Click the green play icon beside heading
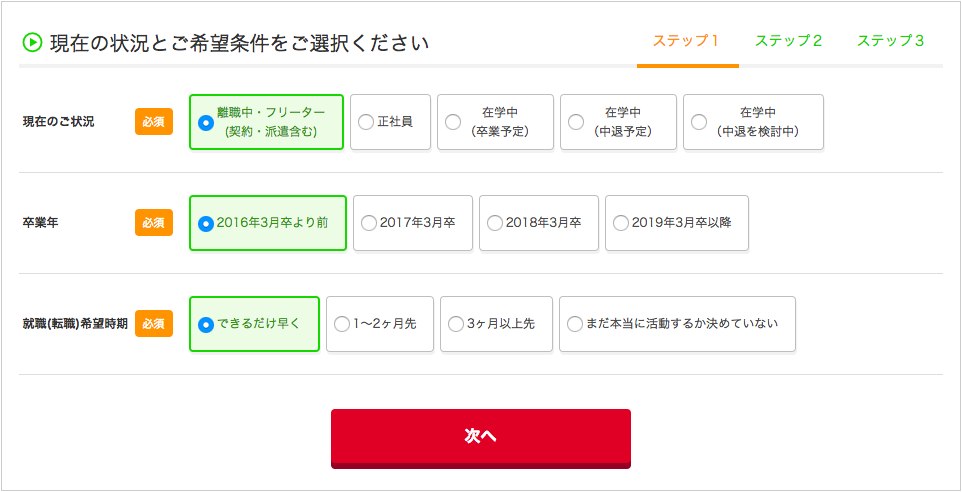Image resolution: width=962 pixels, height=492 pixels. coord(32,43)
